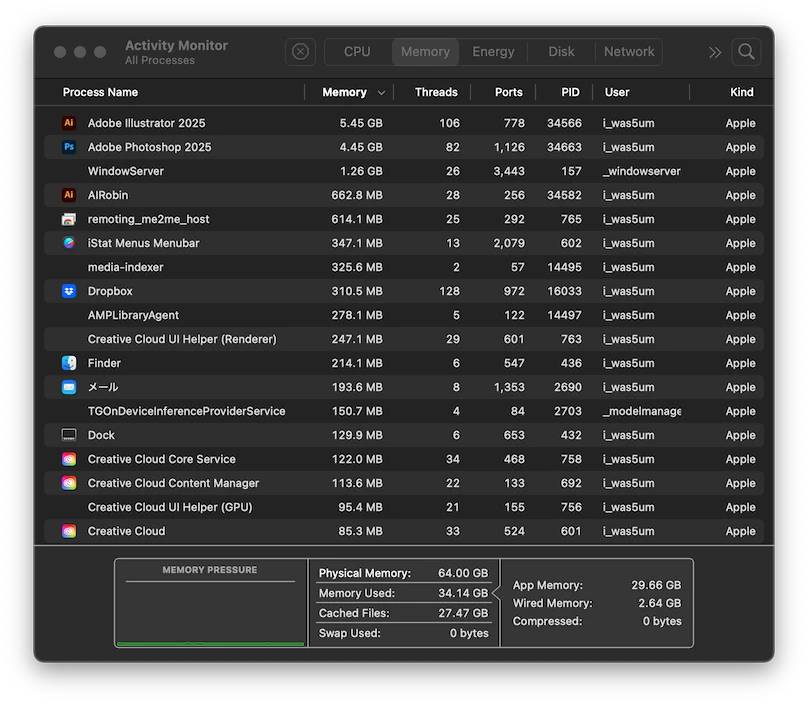808x704 pixels.
Task: Open the search magnifier in the toolbar
Action: pyautogui.click(x=746, y=52)
